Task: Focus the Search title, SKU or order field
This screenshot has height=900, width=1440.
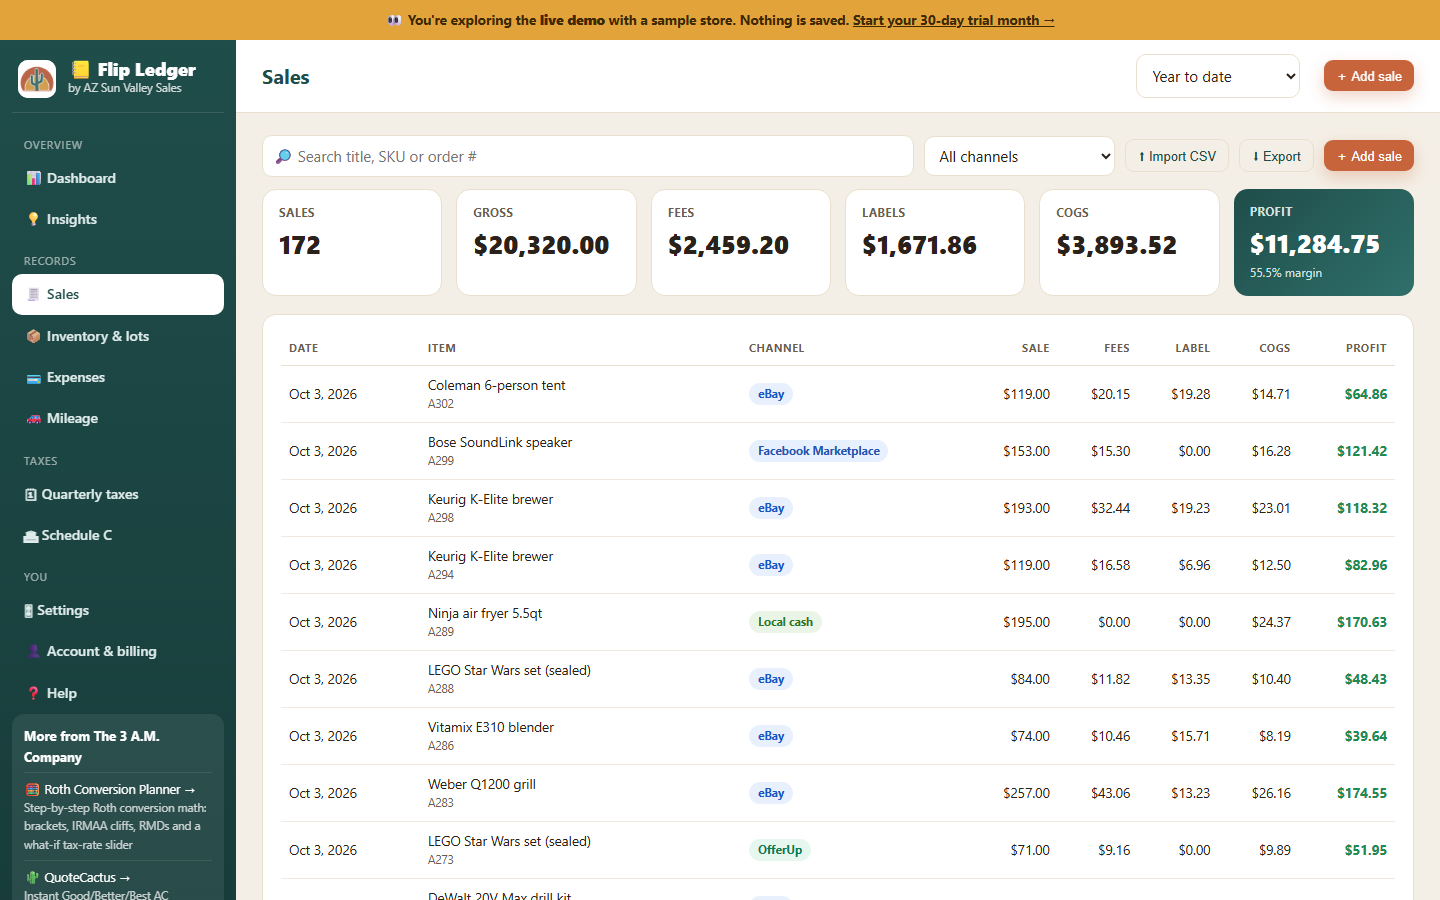Action: (x=588, y=156)
